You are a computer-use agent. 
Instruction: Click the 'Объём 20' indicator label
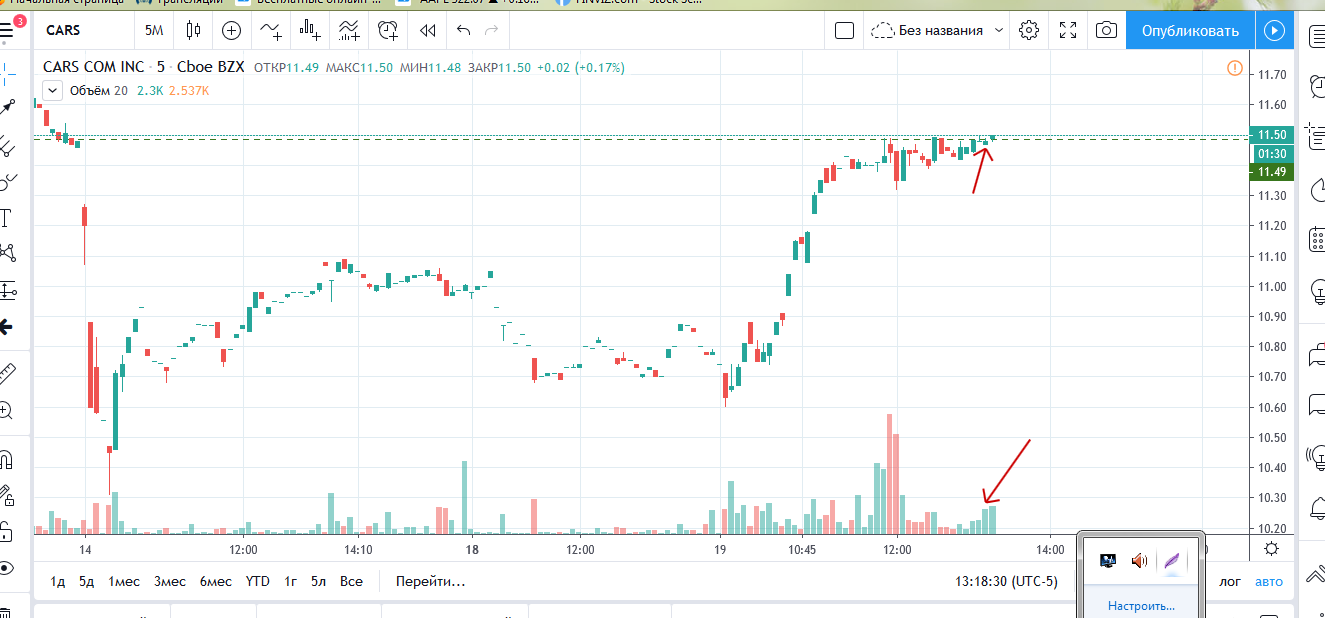click(x=99, y=90)
